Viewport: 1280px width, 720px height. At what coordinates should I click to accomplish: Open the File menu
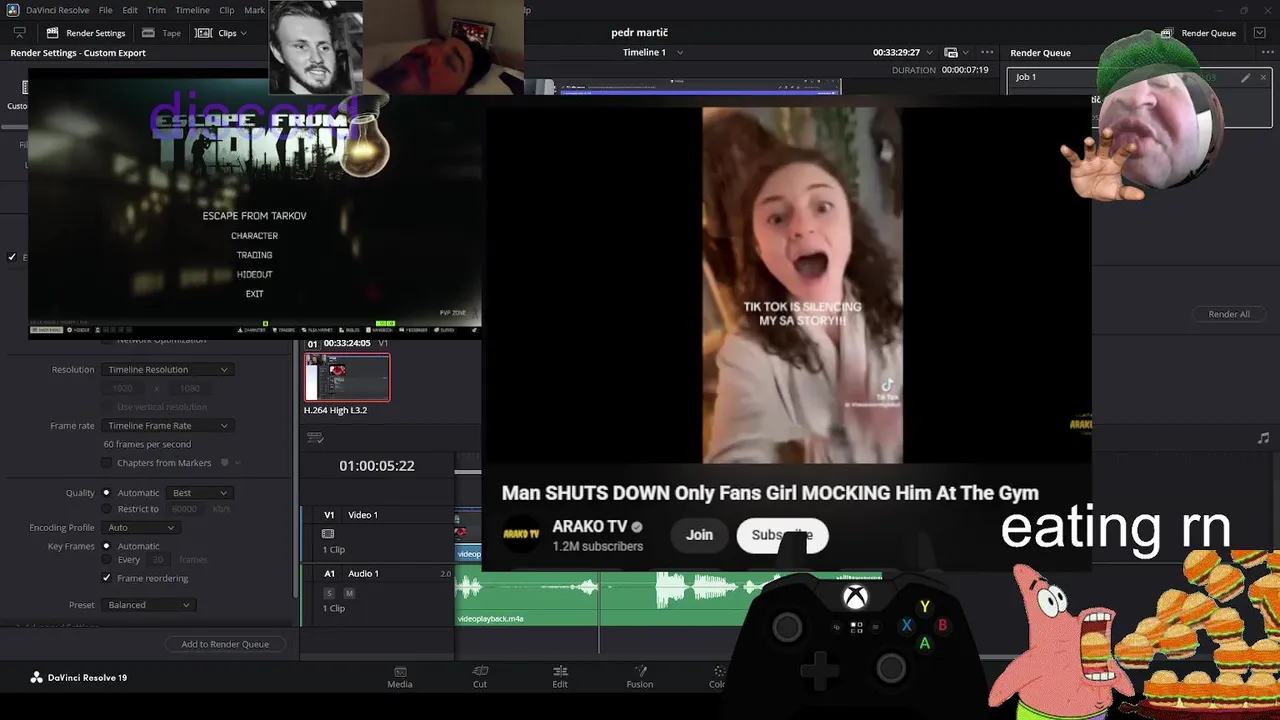pos(105,10)
